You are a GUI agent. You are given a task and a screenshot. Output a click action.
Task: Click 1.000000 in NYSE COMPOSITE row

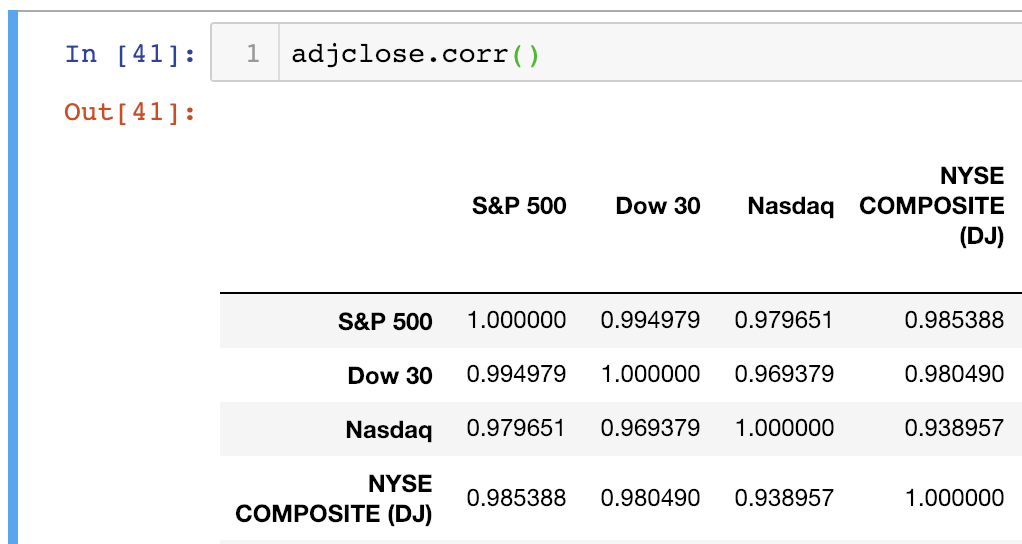[x=955, y=498]
